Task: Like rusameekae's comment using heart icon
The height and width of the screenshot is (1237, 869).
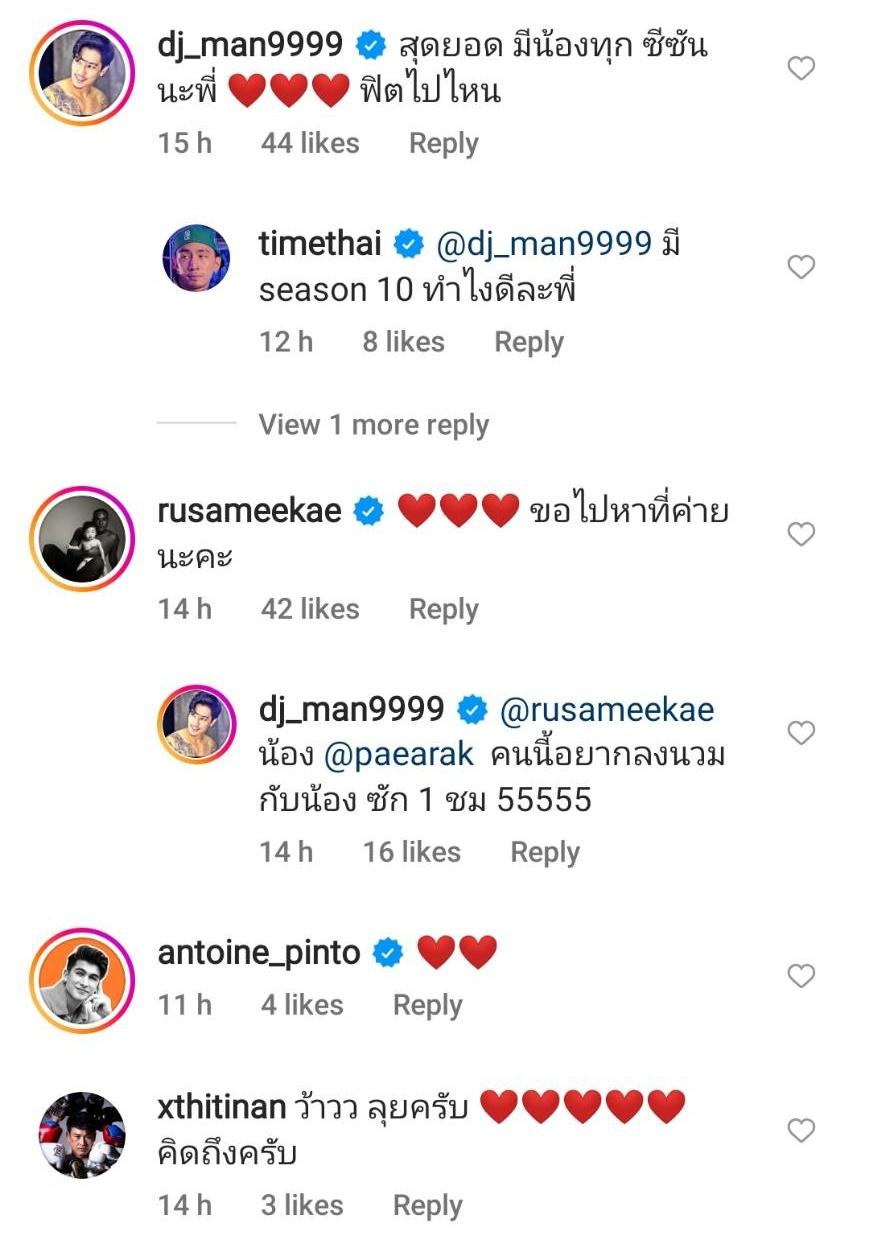Action: pos(801,535)
